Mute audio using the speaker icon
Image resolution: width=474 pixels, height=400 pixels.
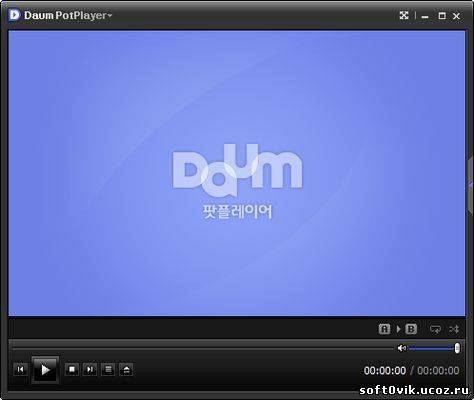pos(401,348)
